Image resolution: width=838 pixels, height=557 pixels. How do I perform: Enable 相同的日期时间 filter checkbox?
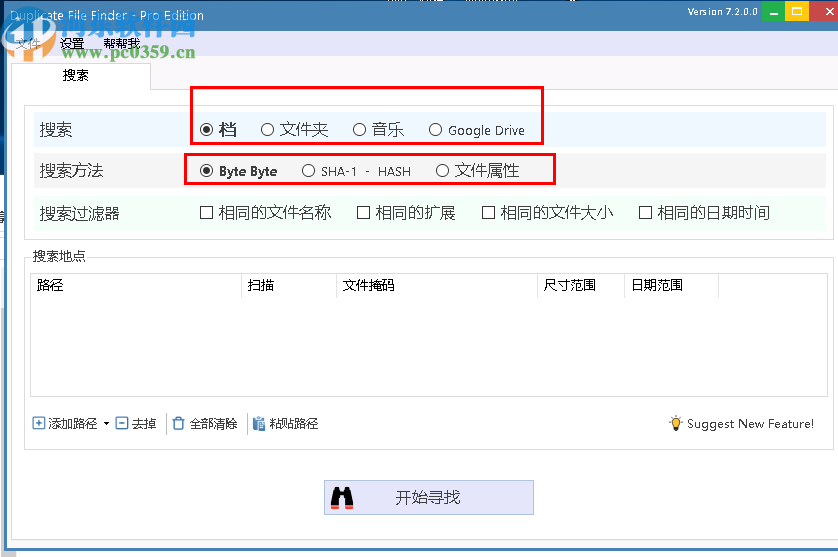[646, 213]
